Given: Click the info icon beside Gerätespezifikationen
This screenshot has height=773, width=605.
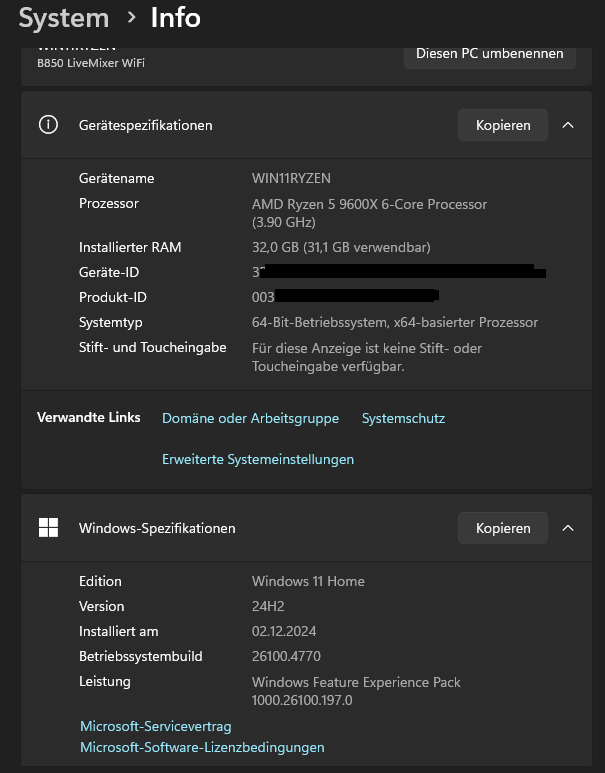Looking at the screenshot, I should click(48, 125).
